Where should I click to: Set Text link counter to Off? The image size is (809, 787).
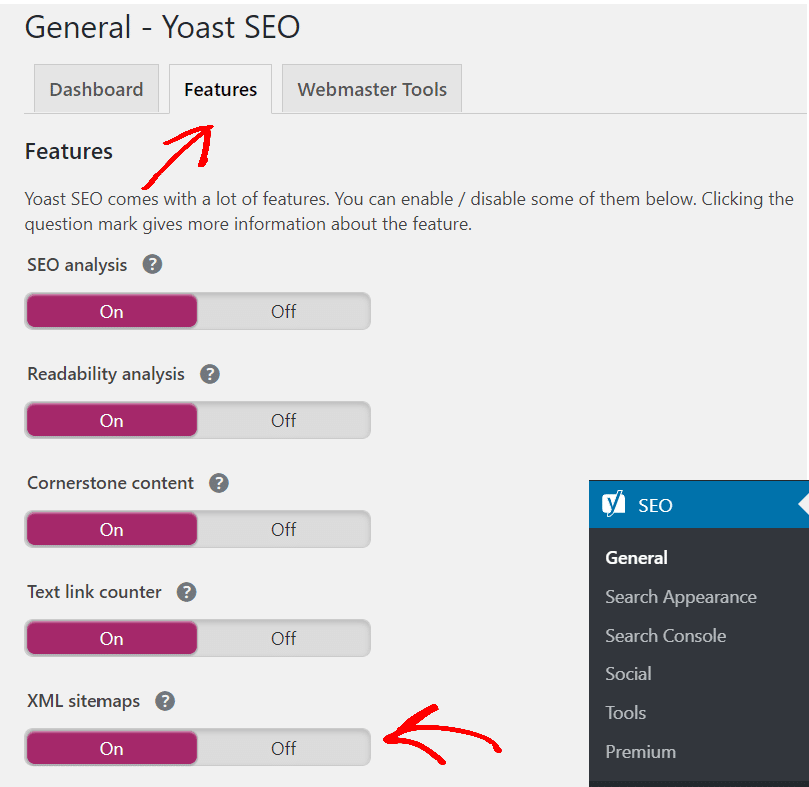[x=283, y=638]
